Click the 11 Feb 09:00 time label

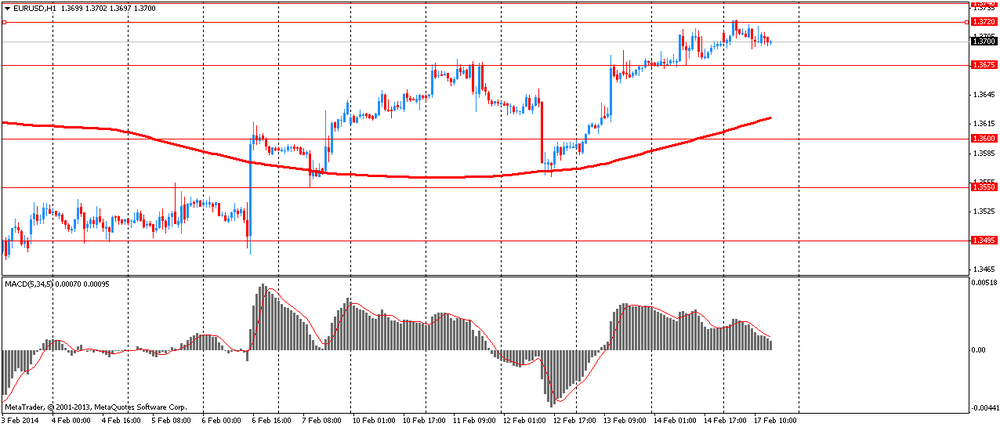tap(472, 421)
